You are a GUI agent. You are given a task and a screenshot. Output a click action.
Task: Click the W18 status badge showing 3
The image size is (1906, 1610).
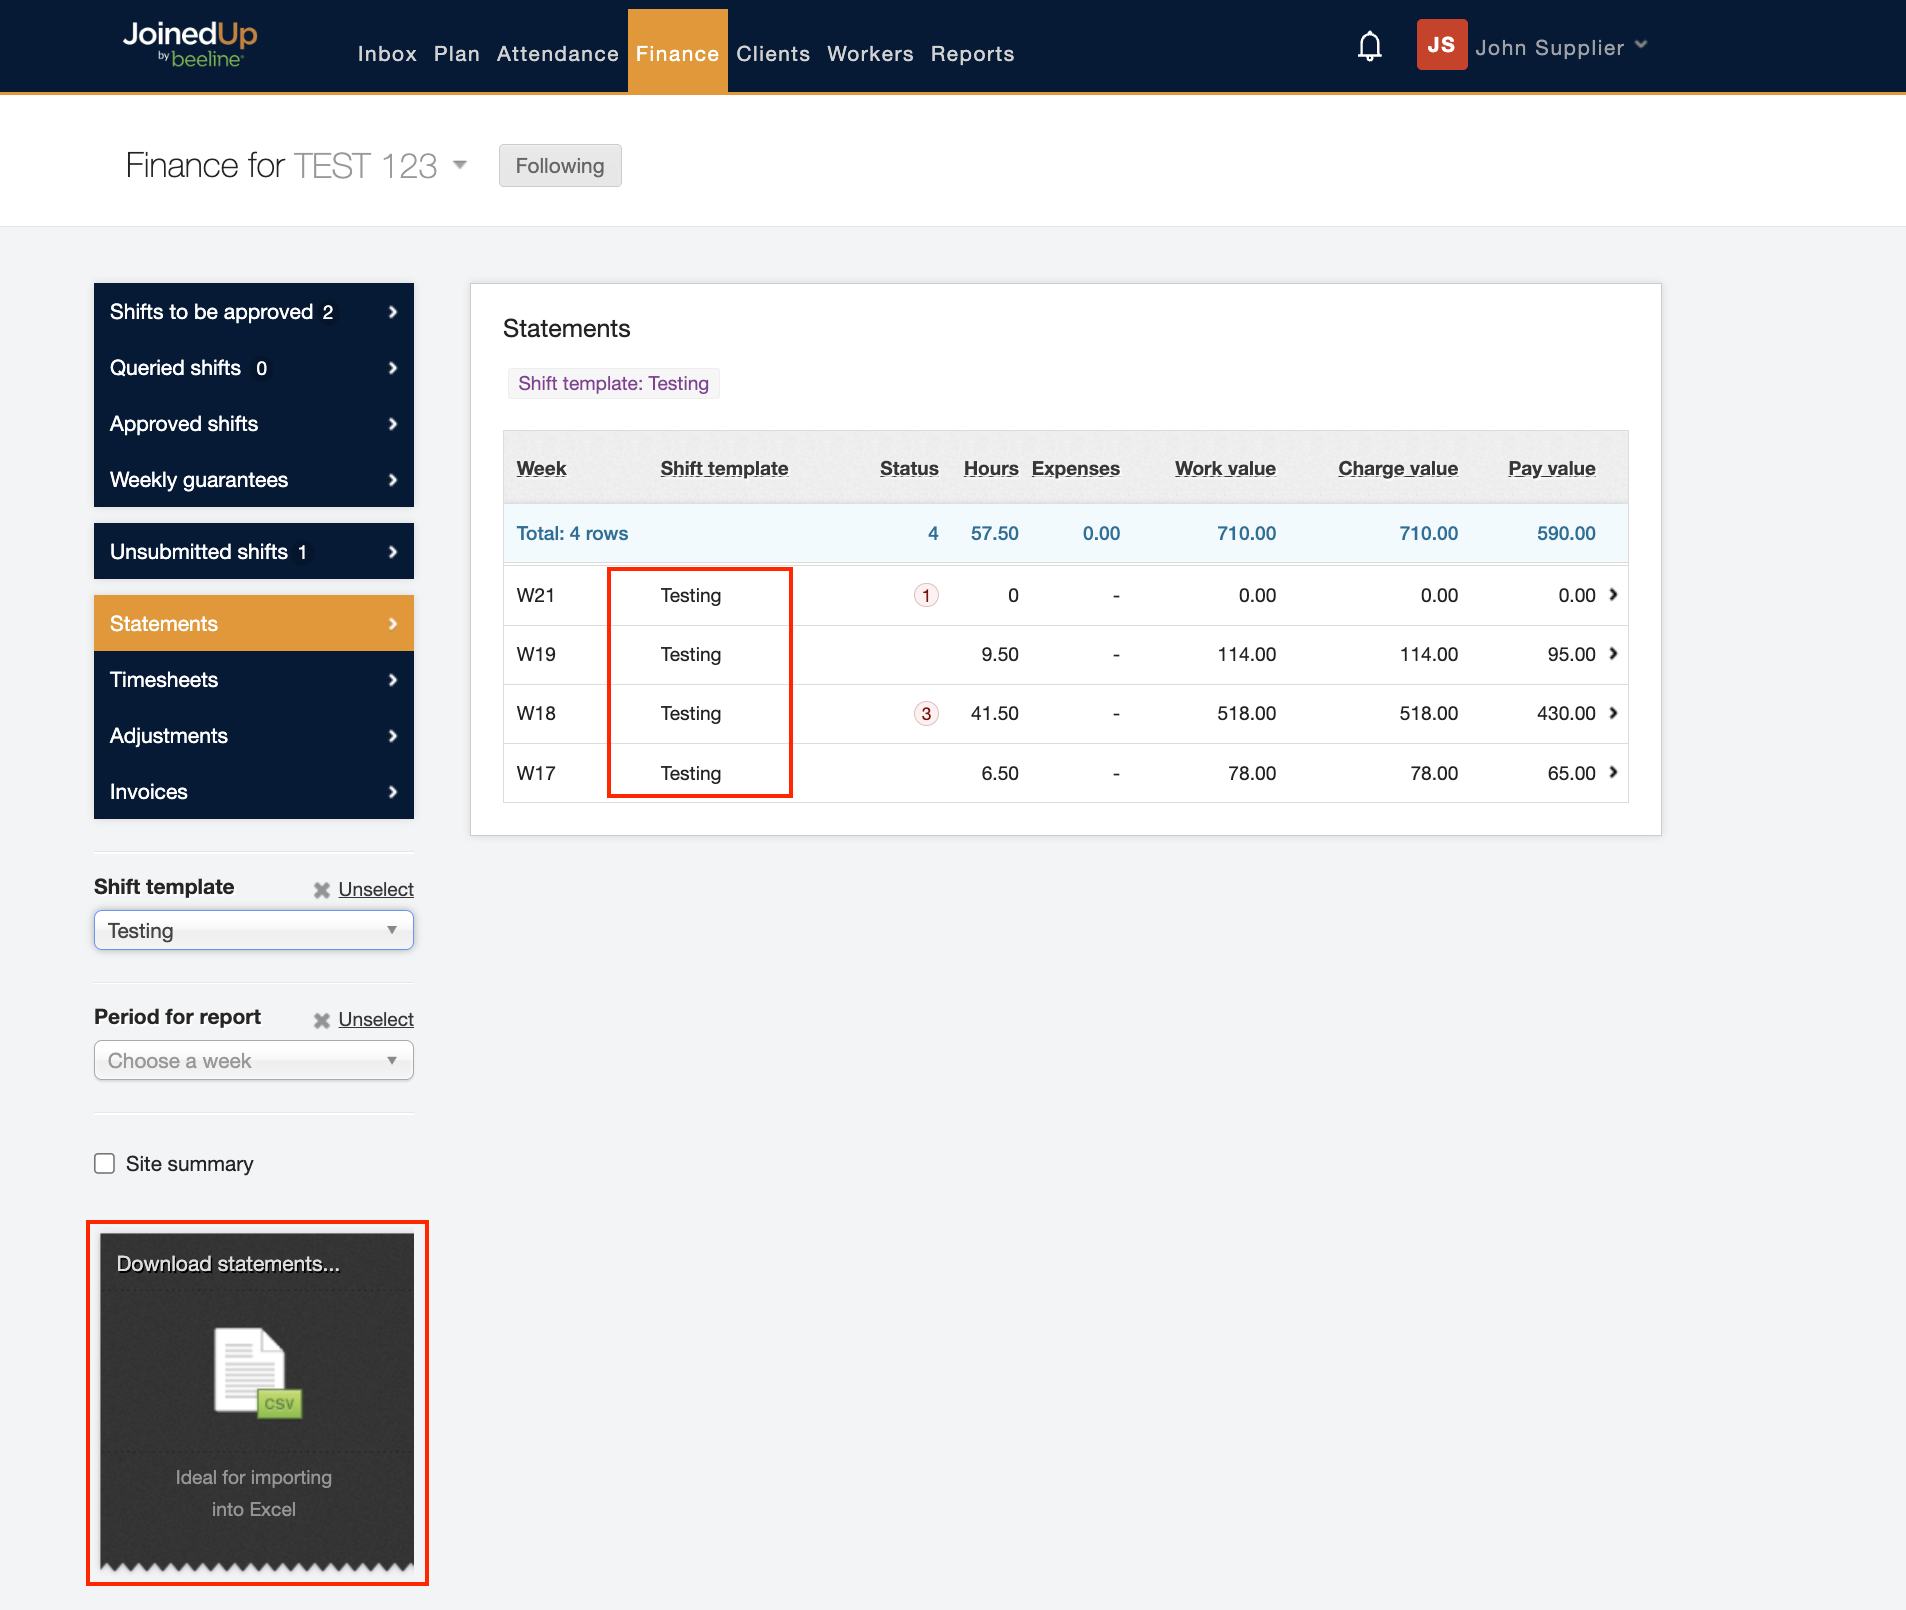(x=926, y=714)
